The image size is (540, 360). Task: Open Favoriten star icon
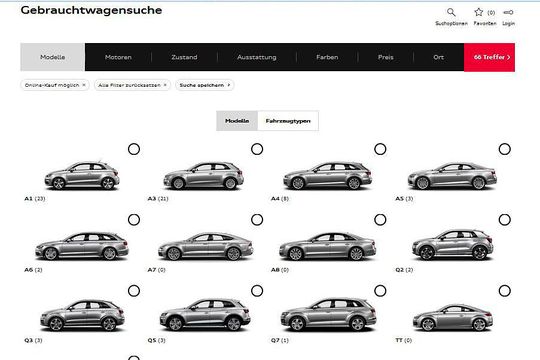coord(478,12)
